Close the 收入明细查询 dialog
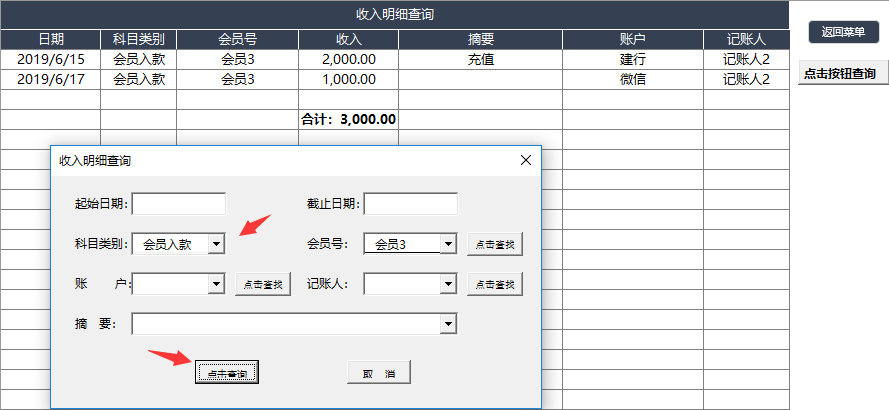This screenshot has width=889, height=410. click(x=526, y=160)
